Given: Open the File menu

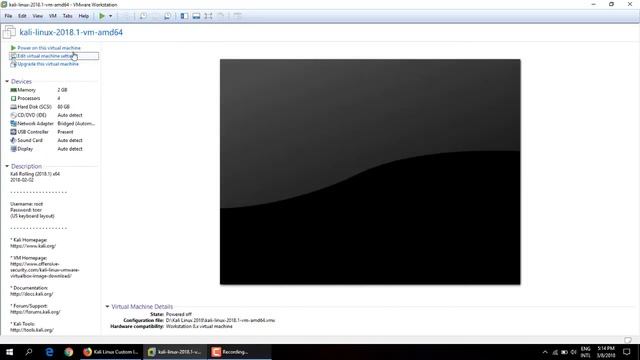Looking at the screenshot, I should coord(8,16).
